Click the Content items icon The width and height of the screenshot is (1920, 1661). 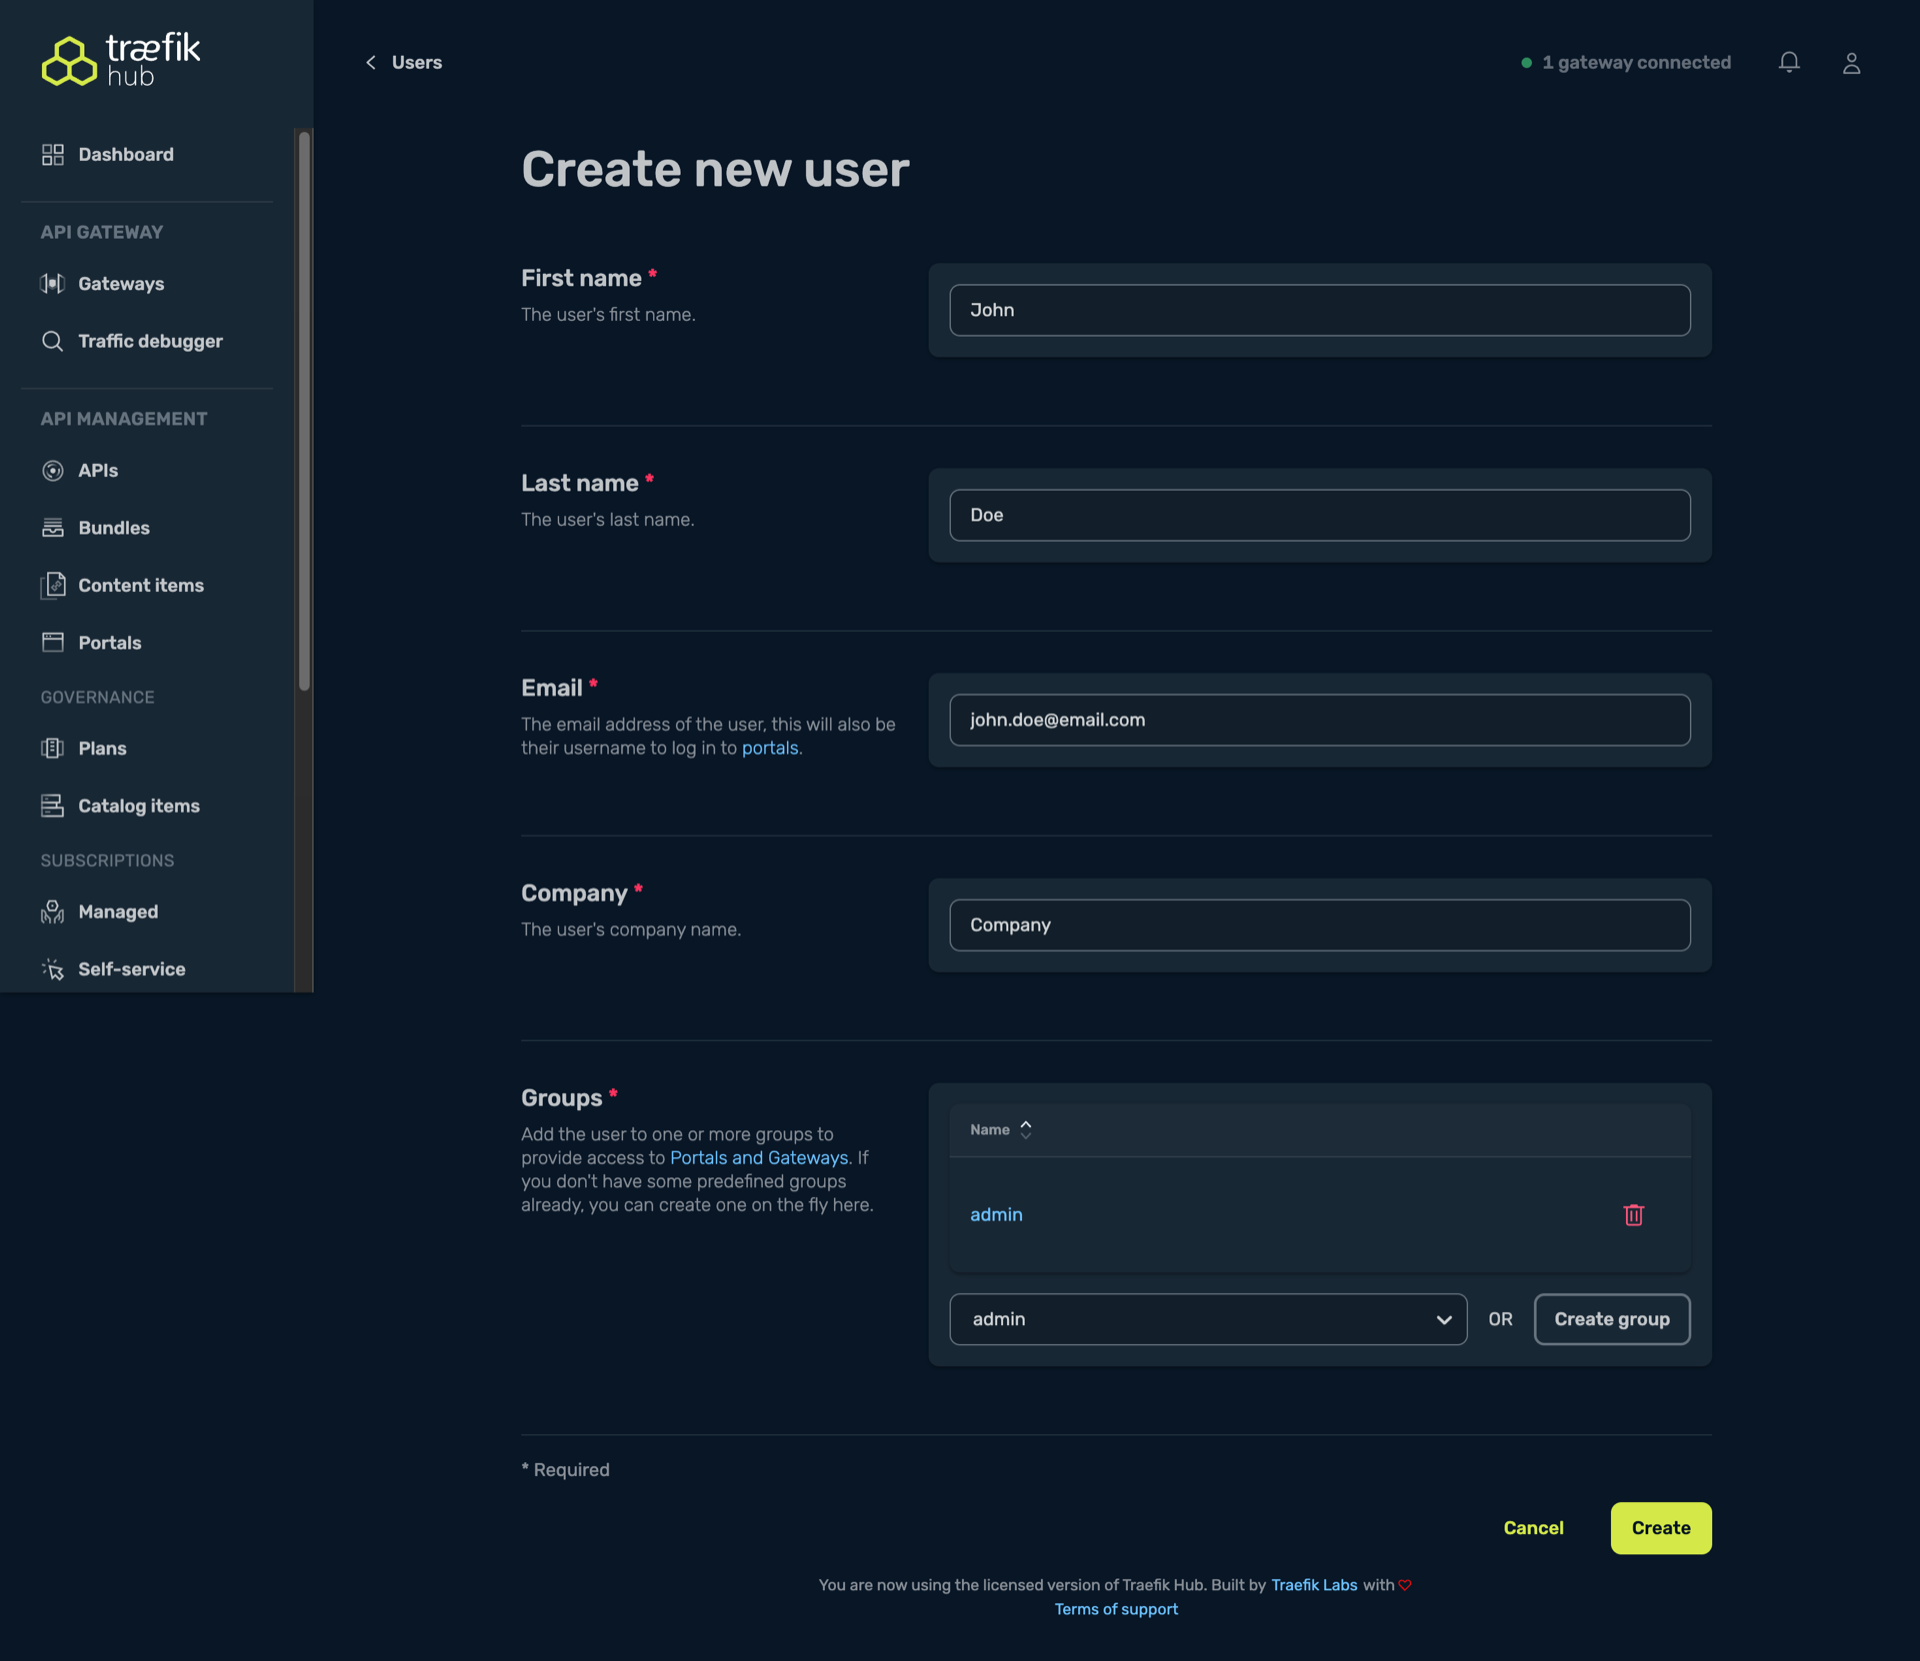coord(53,585)
